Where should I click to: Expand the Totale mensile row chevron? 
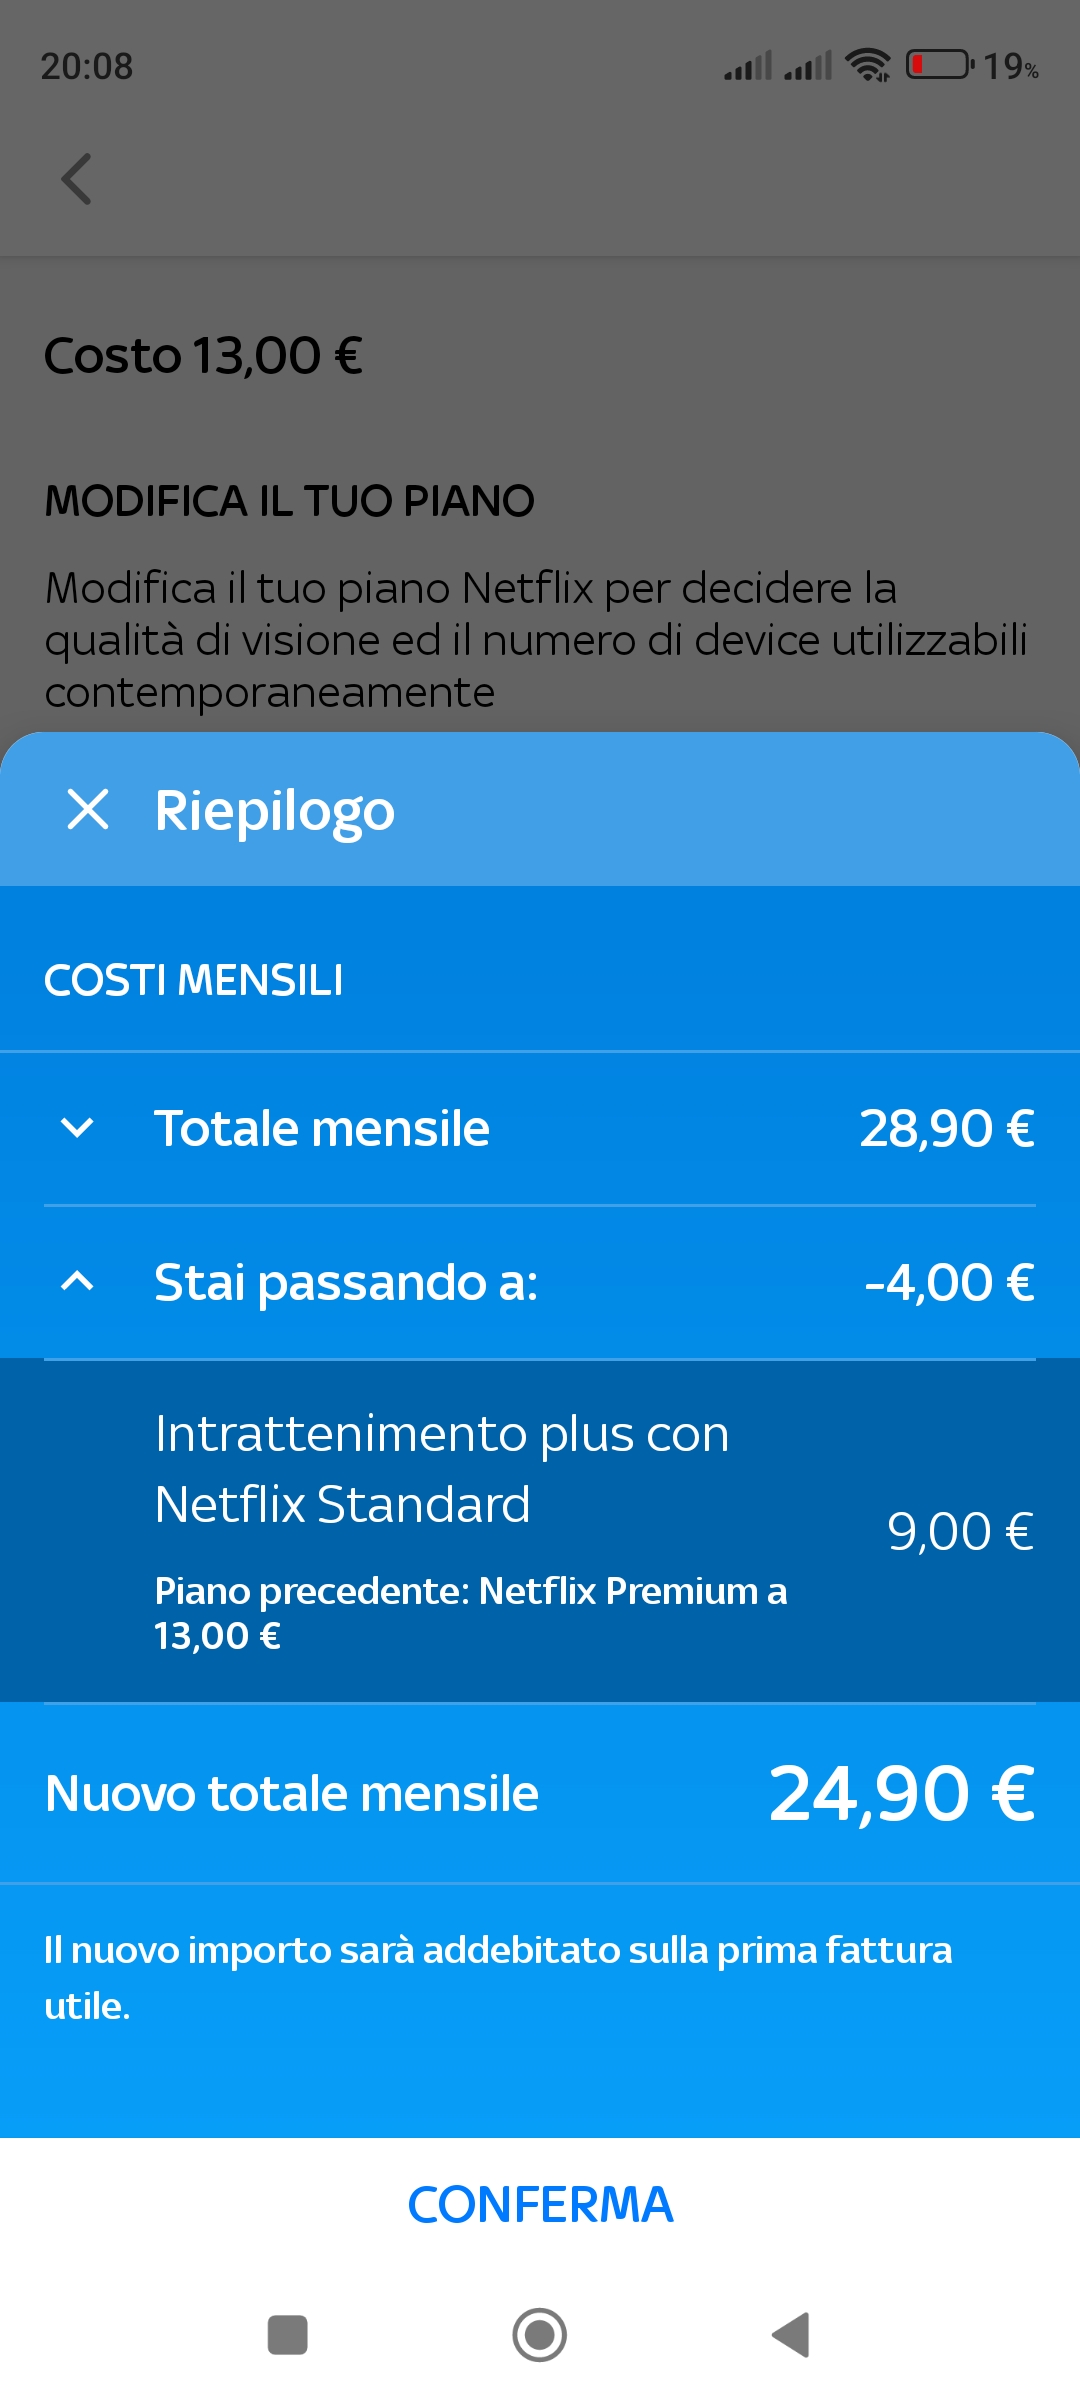coord(77,1128)
